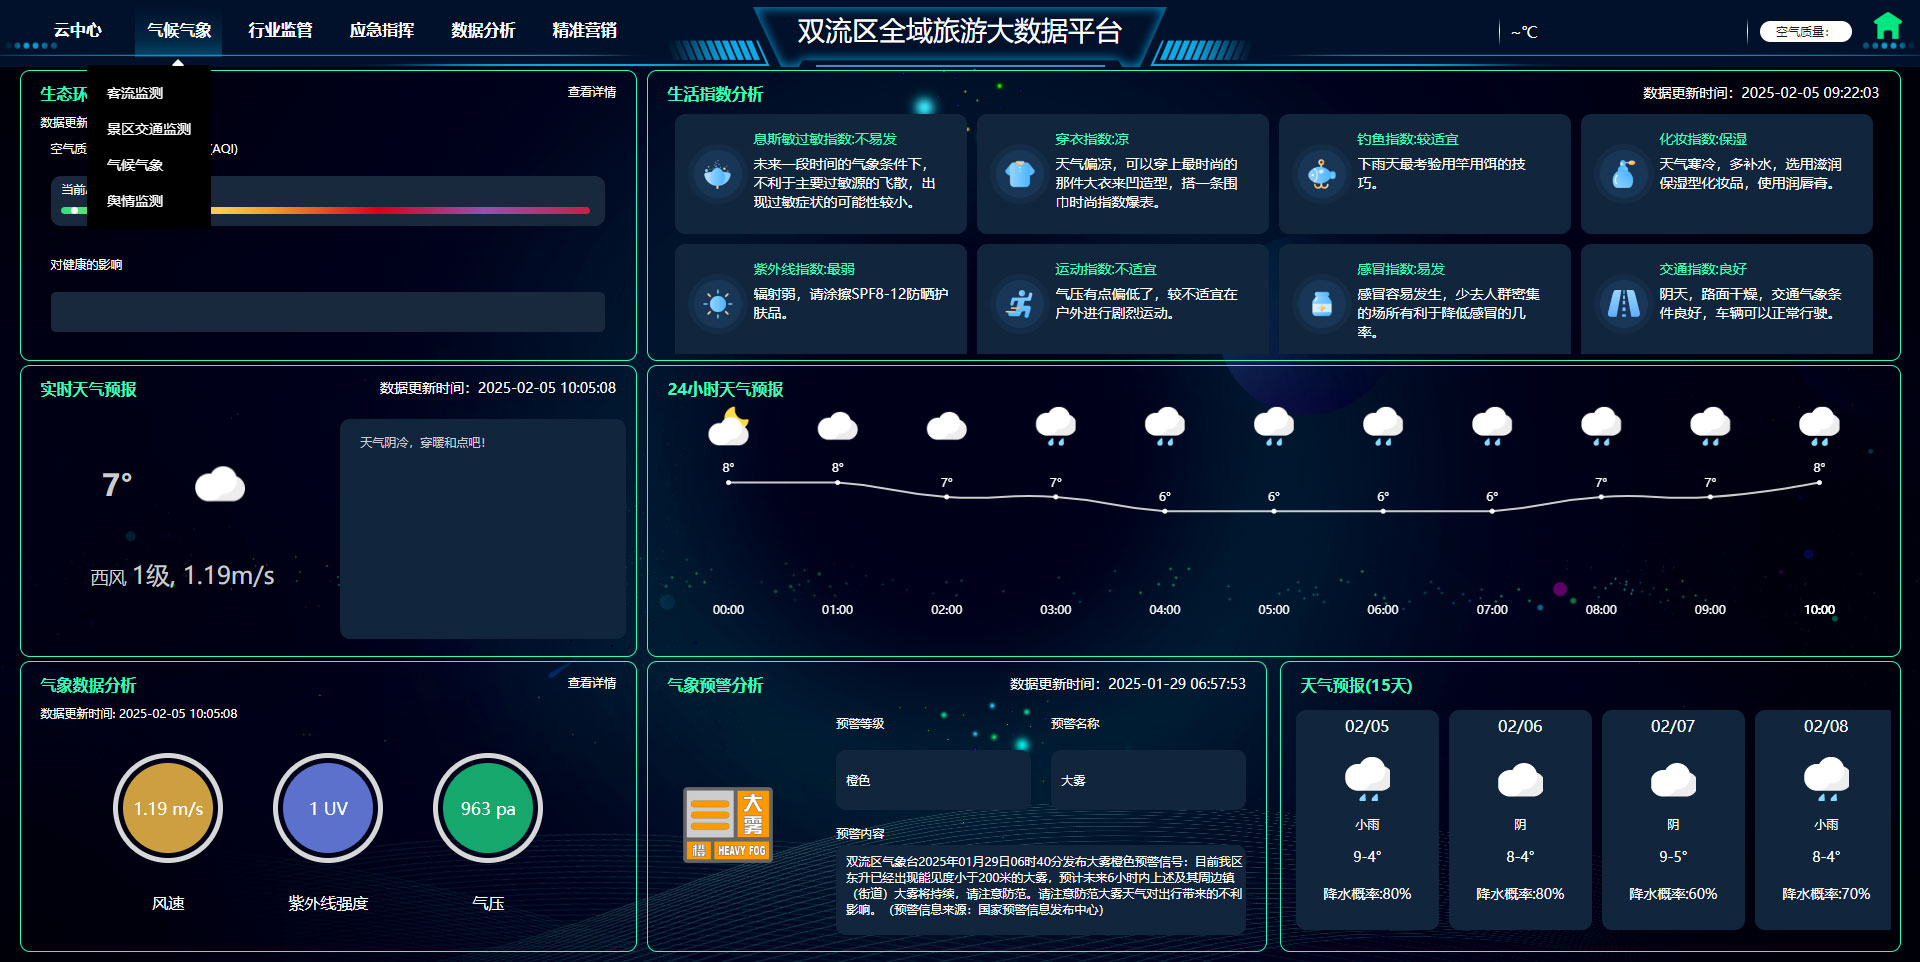The width and height of the screenshot is (1920, 962).
Task: Click the orange heavy fog warning icon
Action: 727,825
